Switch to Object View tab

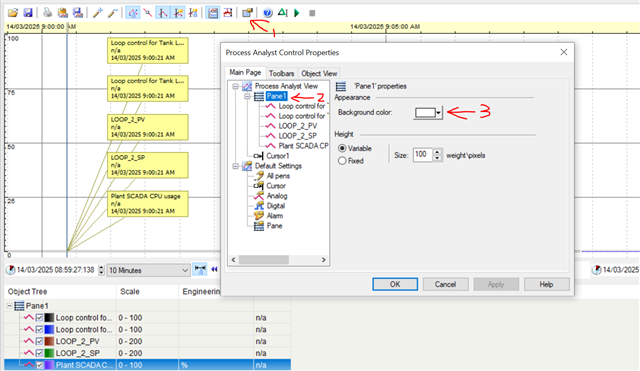click(319, 73)
